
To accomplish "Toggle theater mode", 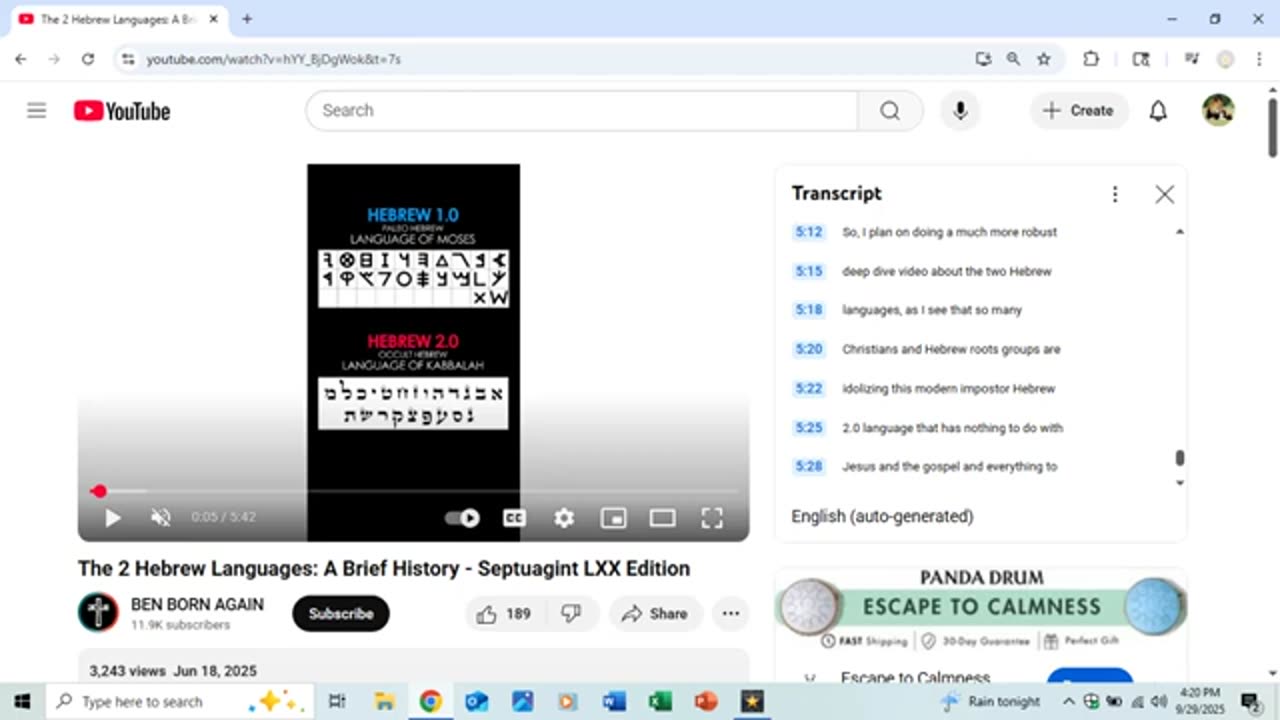I will [x=662, y=517].
